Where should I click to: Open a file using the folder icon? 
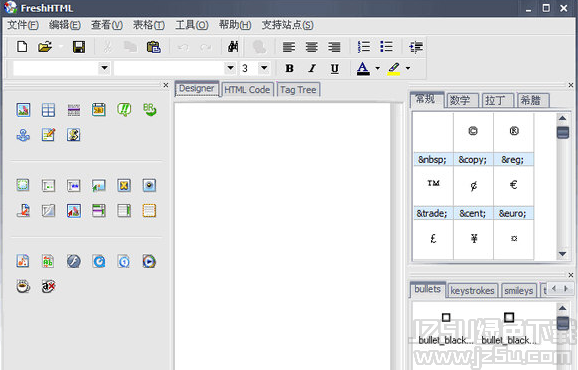coord(45,47)
